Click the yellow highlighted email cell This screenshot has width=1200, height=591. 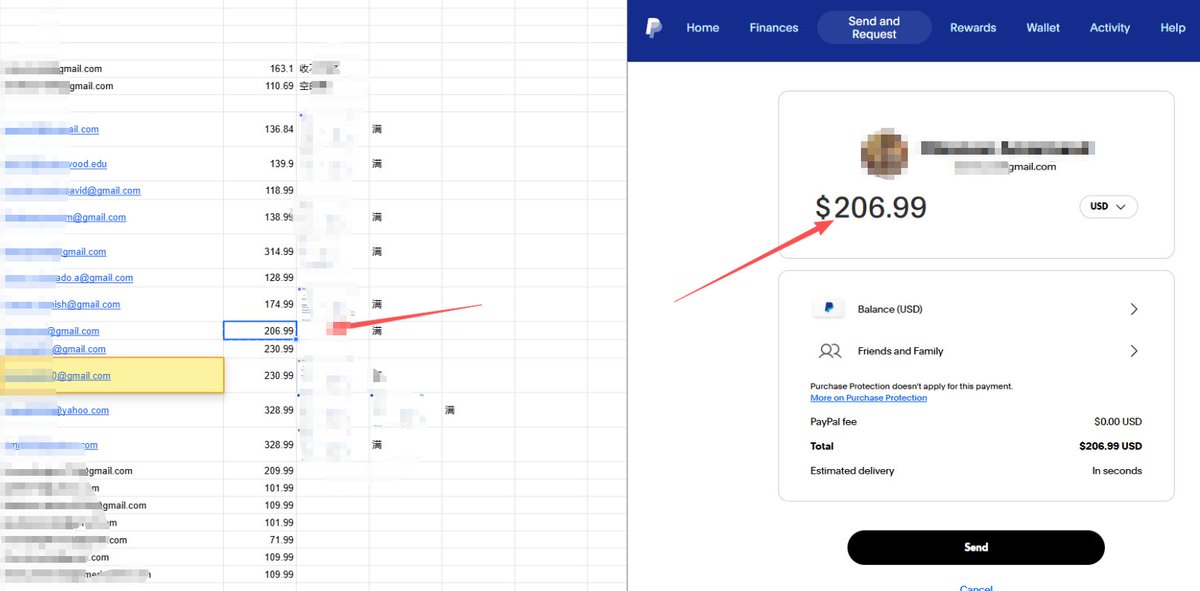point(112,375)
